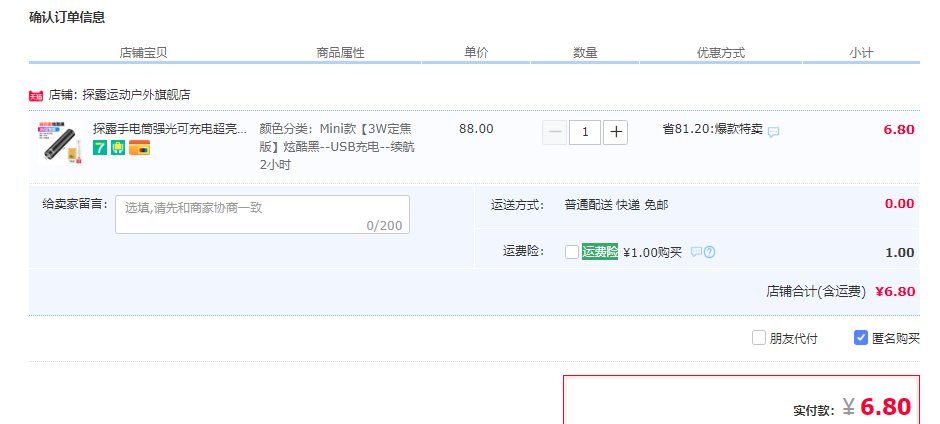Click the comment icon beside 爆款特卖
The width and height of the screenshot is (940, 424).
coord(774,132)
